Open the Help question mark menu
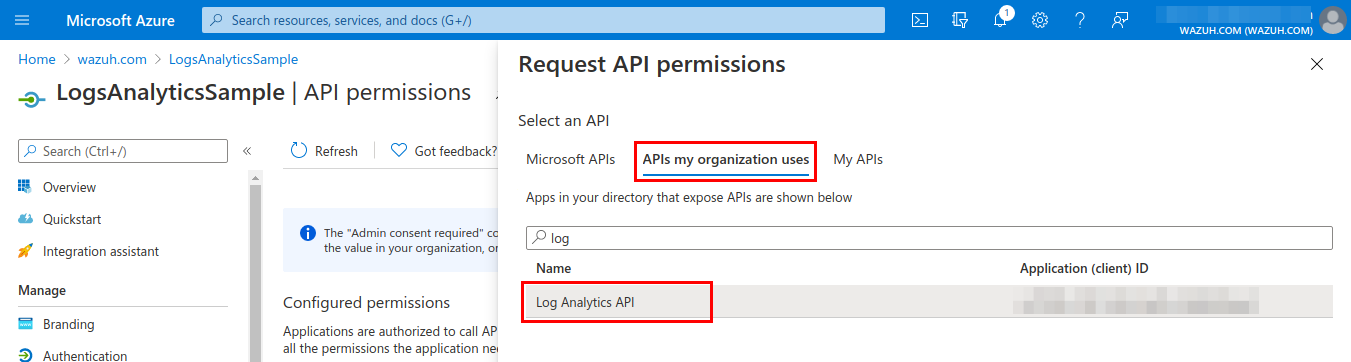1351x362 pixels. pyautogui.click(x=1080, y=20)
